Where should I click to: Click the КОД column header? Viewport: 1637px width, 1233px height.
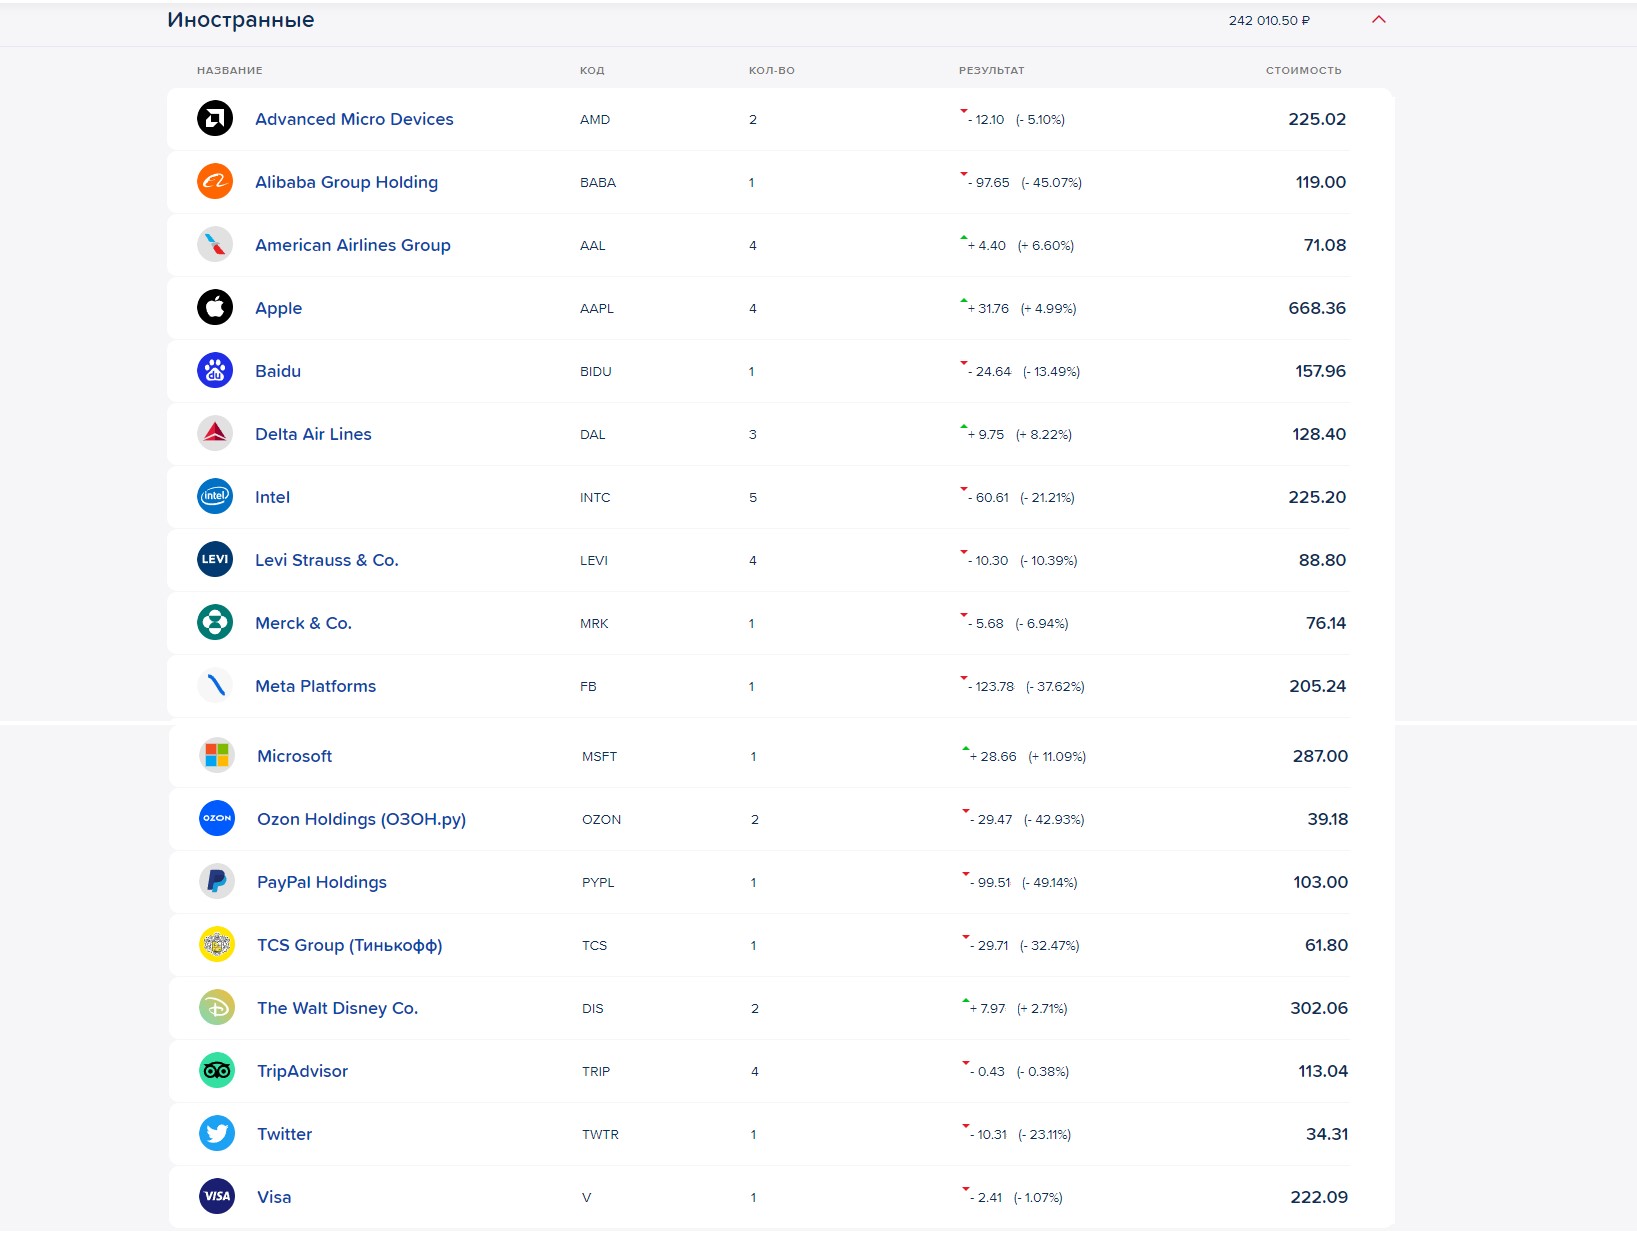pos(592,71)
